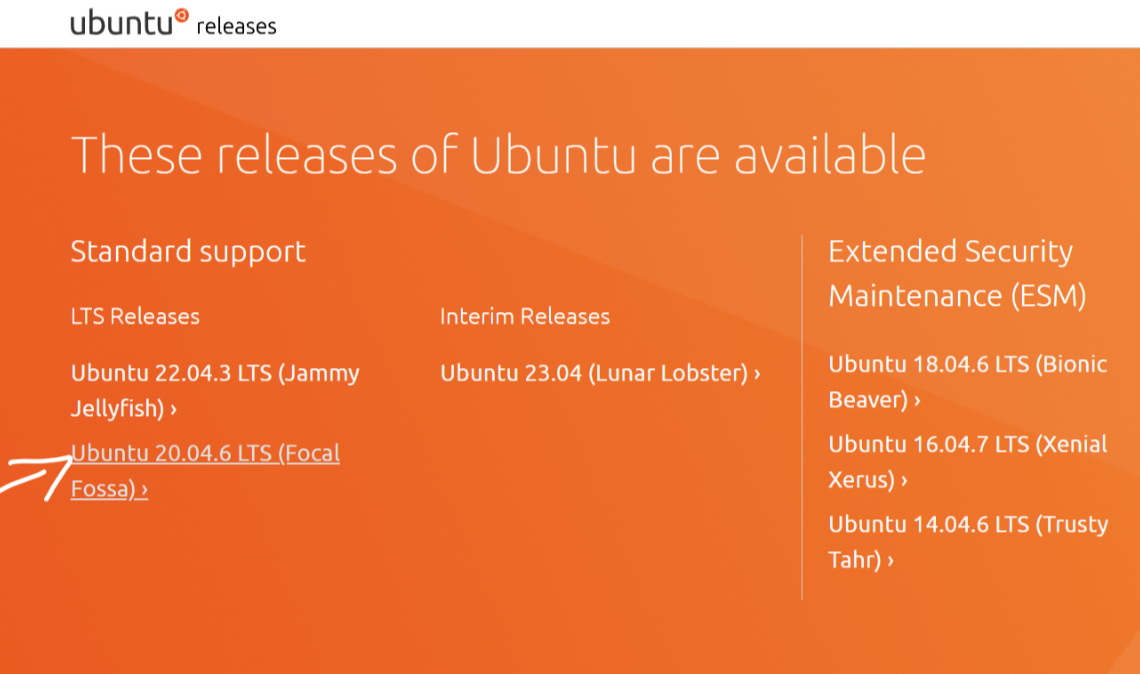Open Ubuntu 23.04 Lunar Lobster release

point(594,373)
